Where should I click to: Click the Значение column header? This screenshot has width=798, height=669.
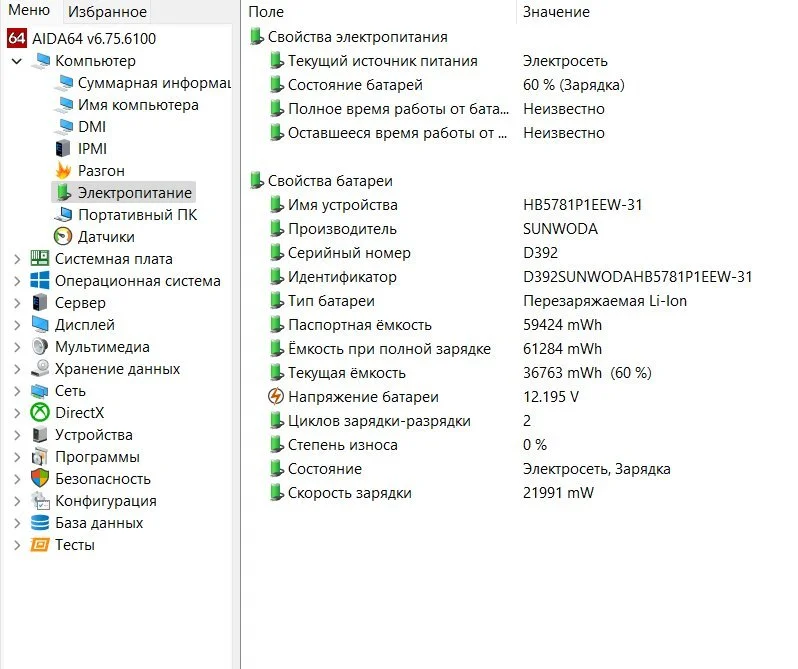[556, 12]
